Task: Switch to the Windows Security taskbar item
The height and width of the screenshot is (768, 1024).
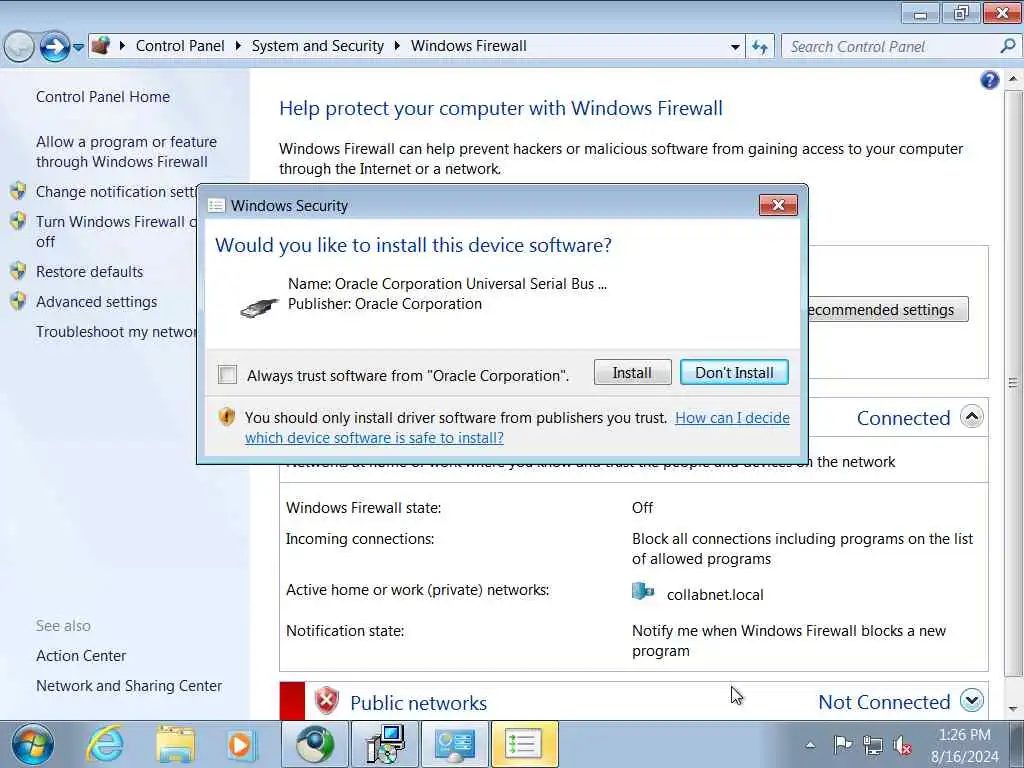Action: tap(524, 744)
